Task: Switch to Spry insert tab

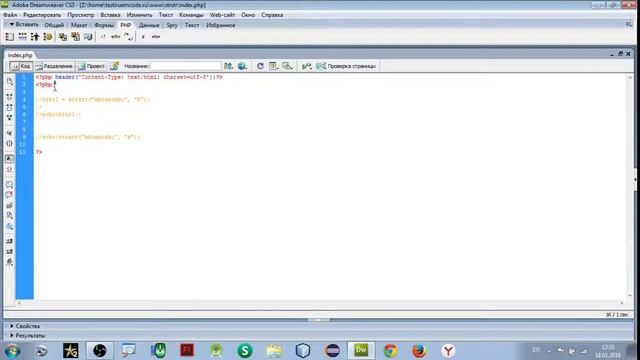Action: 172,25
